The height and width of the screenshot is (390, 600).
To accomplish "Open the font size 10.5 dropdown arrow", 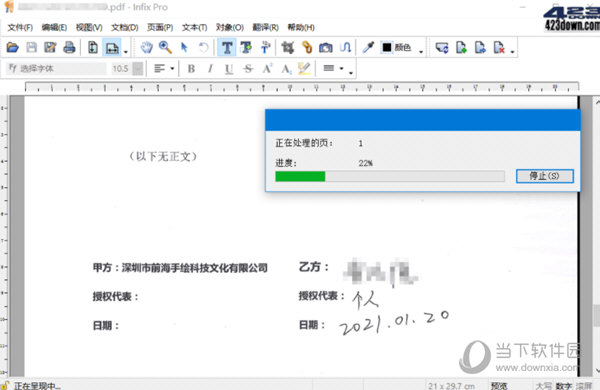I will click(138, 69).
